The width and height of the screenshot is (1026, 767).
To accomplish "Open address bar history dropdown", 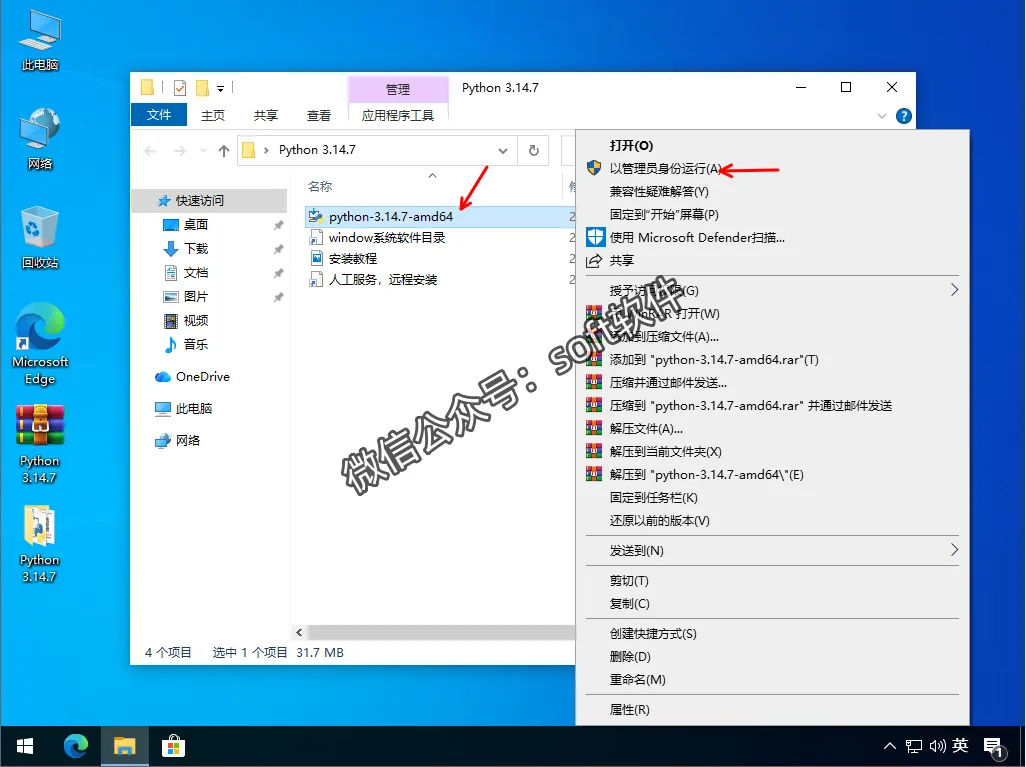I will point(503,151).
